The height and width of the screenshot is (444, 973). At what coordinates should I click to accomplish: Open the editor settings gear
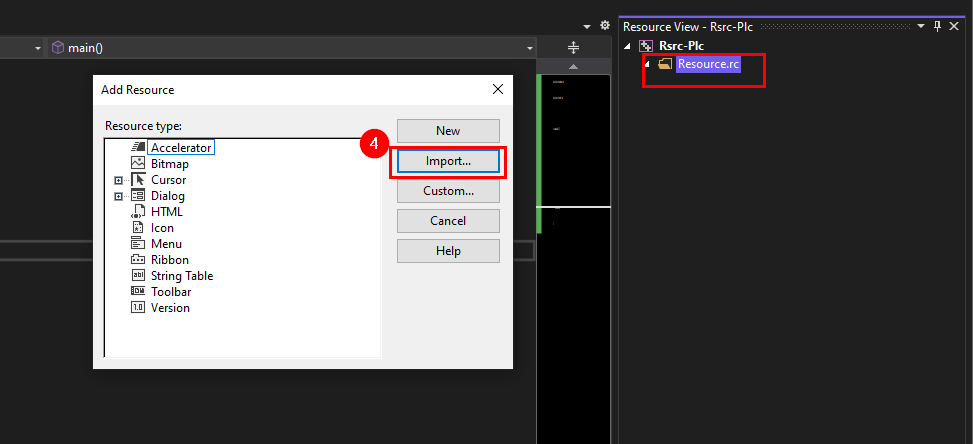pos(605,26)
